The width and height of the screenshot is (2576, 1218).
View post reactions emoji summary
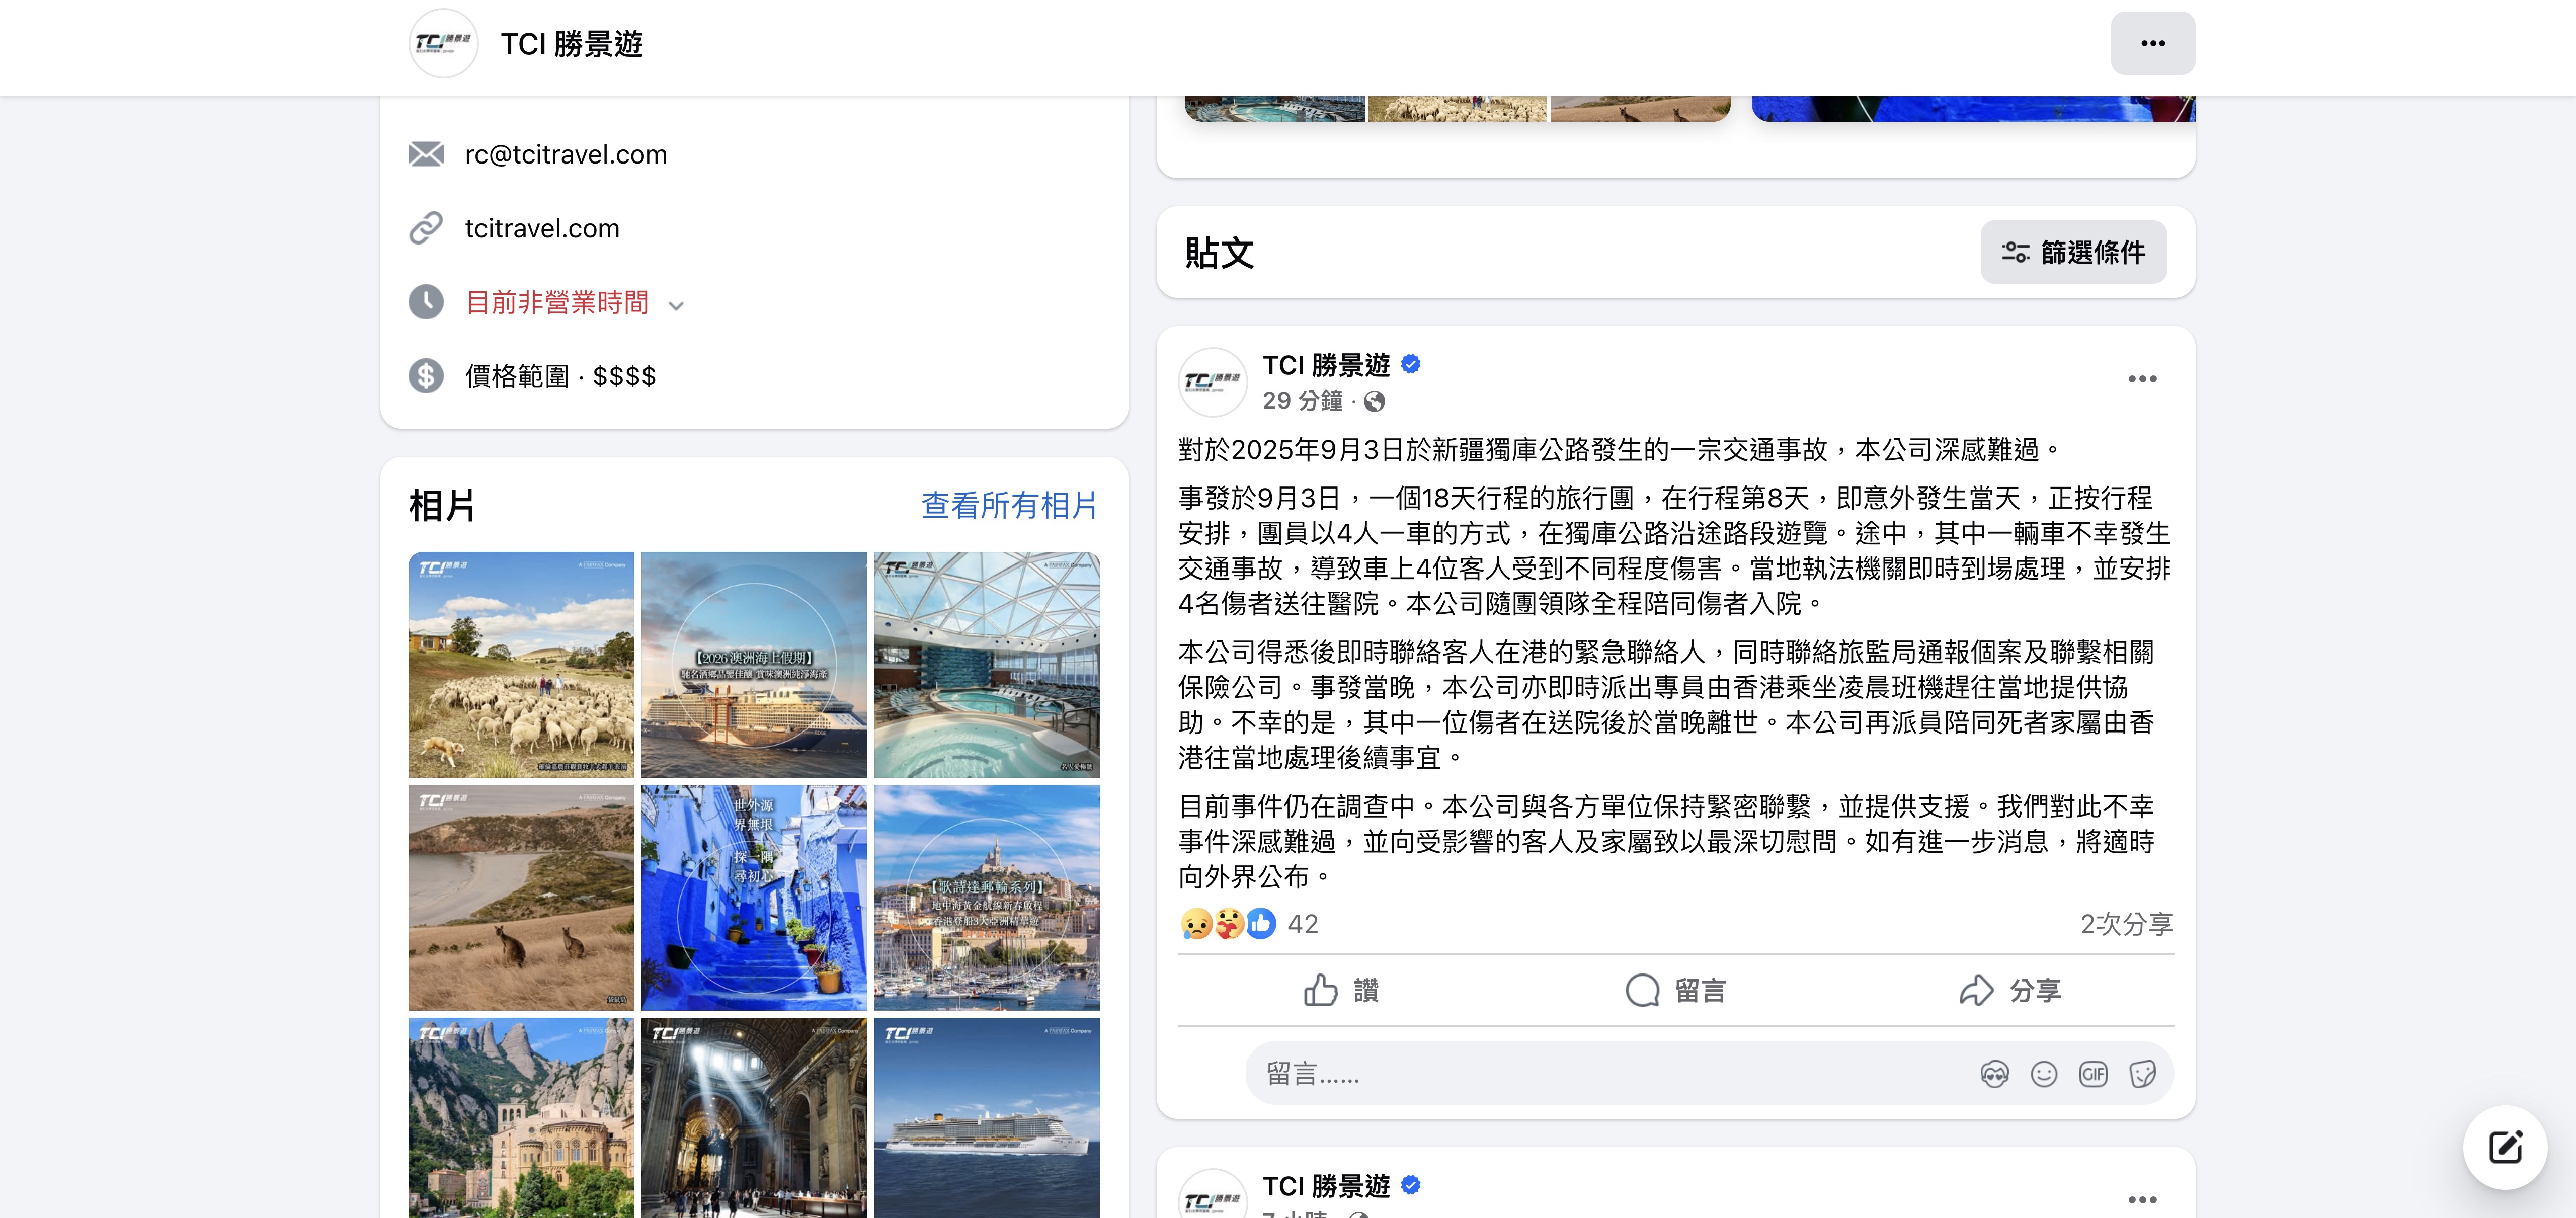pyautogui.click(x=1227, y=923)
